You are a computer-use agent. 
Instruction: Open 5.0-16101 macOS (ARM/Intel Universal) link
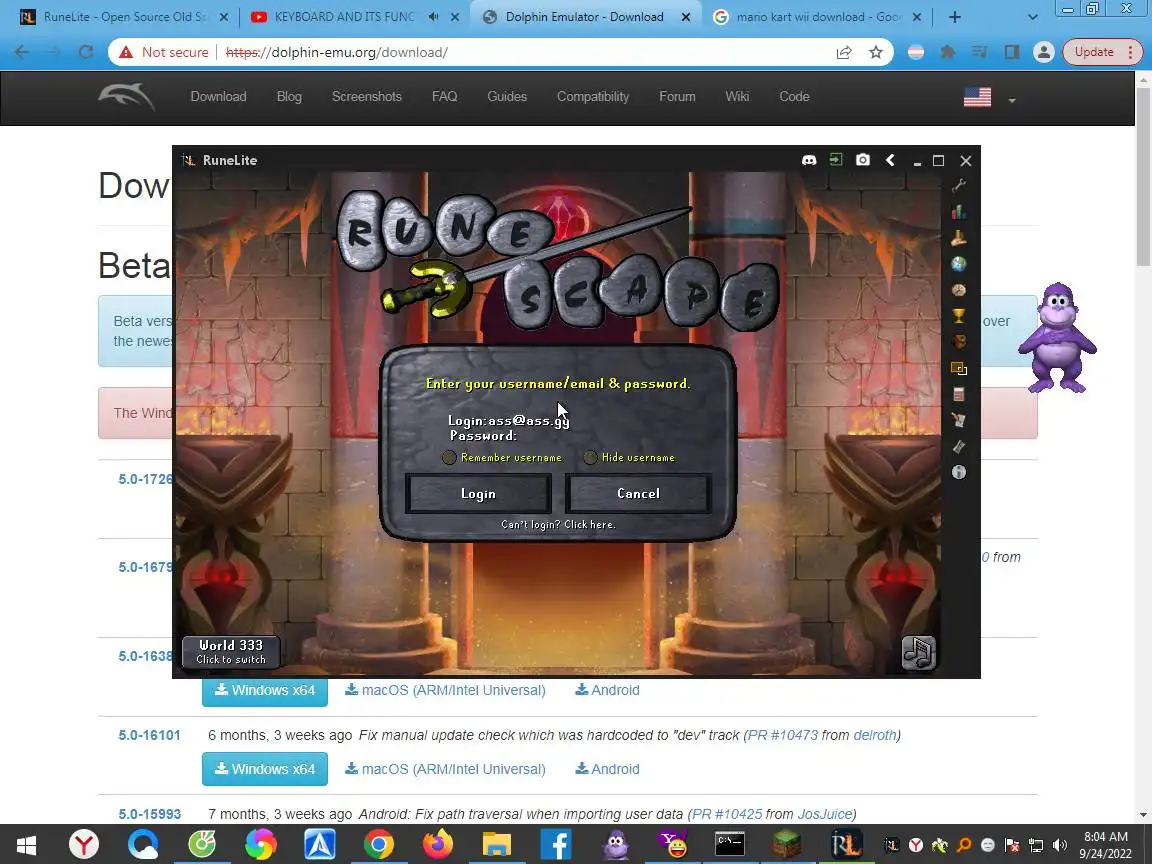[x=445, y=769]
